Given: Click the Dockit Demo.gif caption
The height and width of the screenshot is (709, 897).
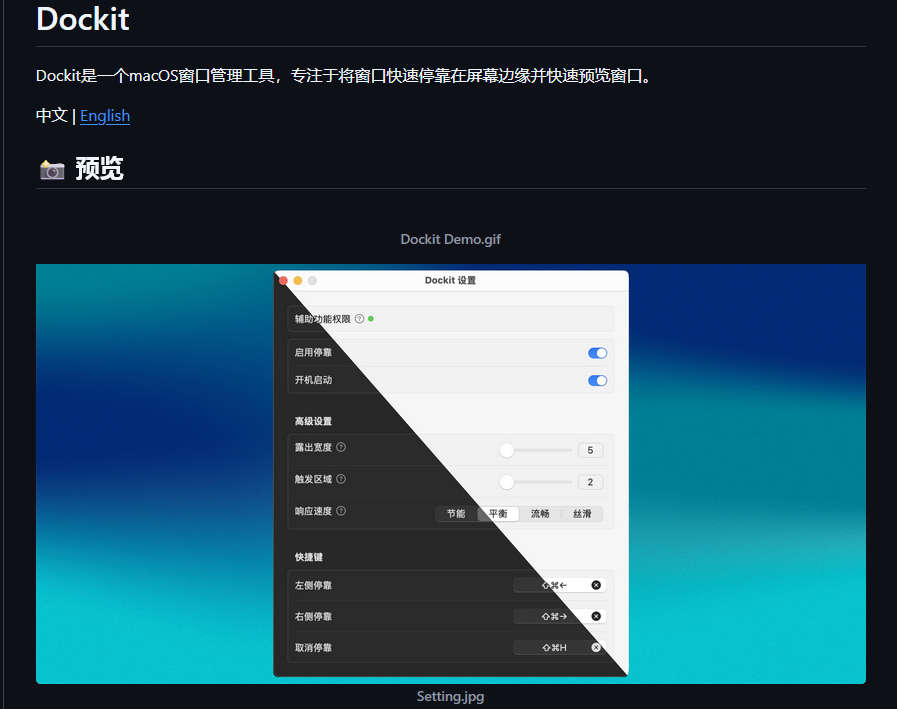Looking at the screenshot, I should click(450, 239).
